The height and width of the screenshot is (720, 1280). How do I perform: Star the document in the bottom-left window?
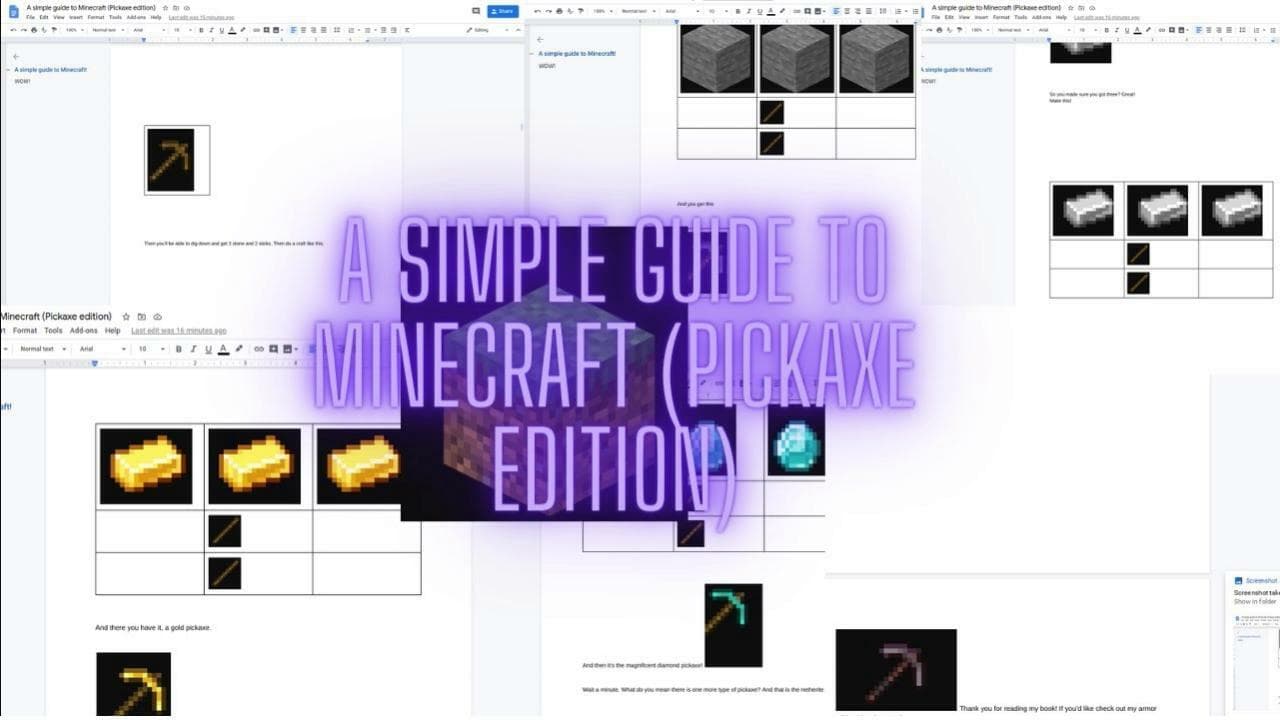point(126,317)
